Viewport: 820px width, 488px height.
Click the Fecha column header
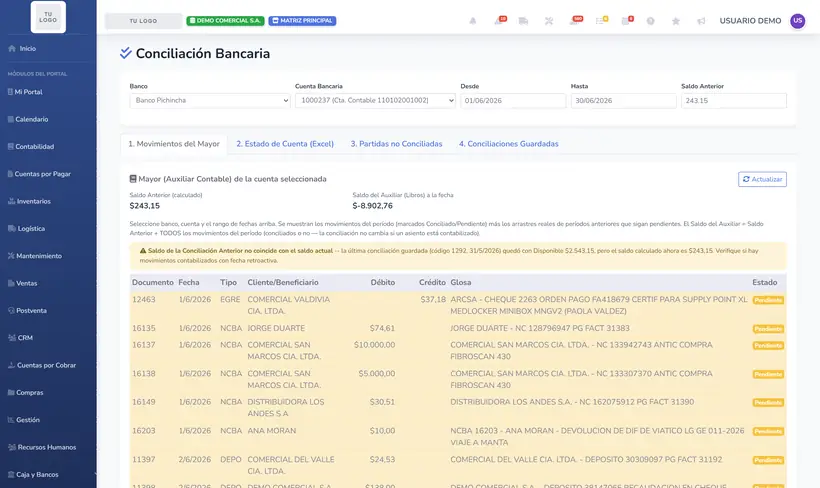(189, 282)
